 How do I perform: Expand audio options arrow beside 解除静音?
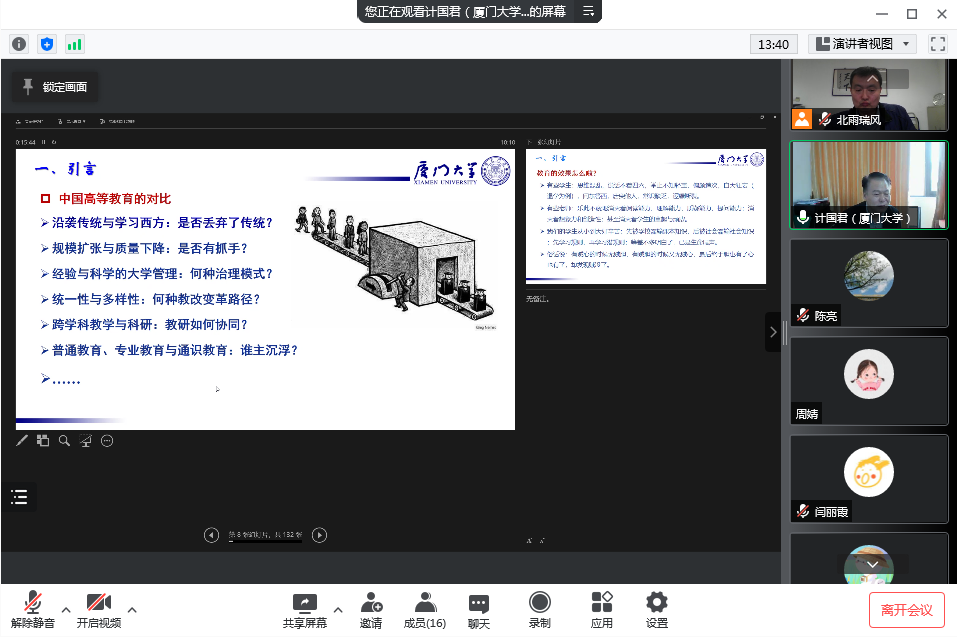66,609
